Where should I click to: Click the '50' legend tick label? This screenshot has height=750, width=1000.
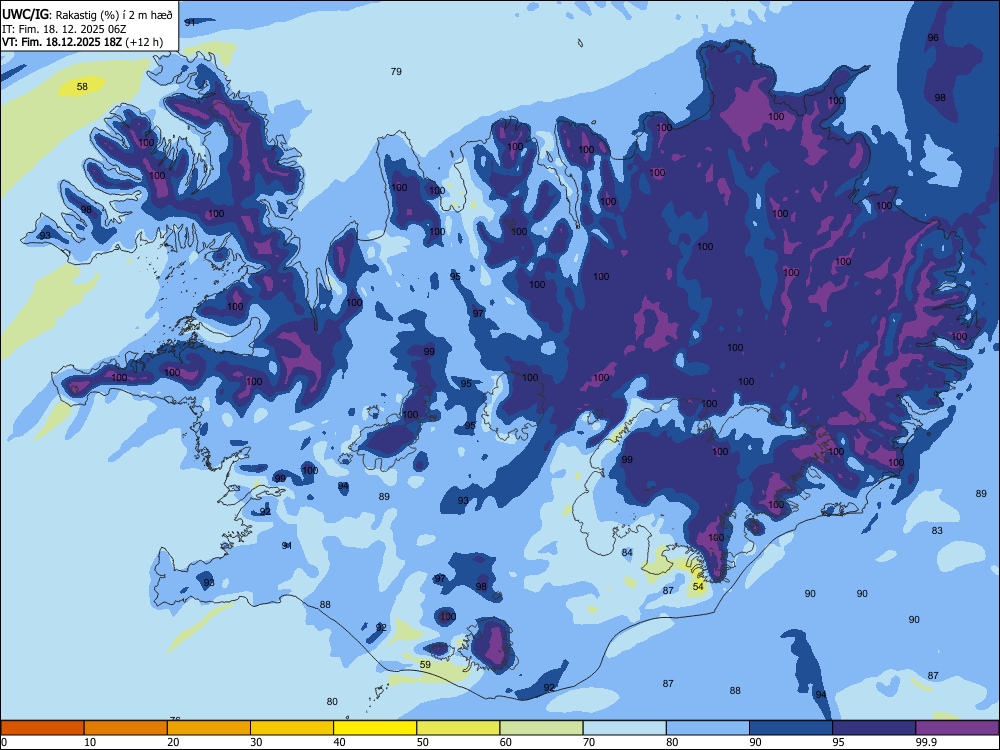click(423, 742)
